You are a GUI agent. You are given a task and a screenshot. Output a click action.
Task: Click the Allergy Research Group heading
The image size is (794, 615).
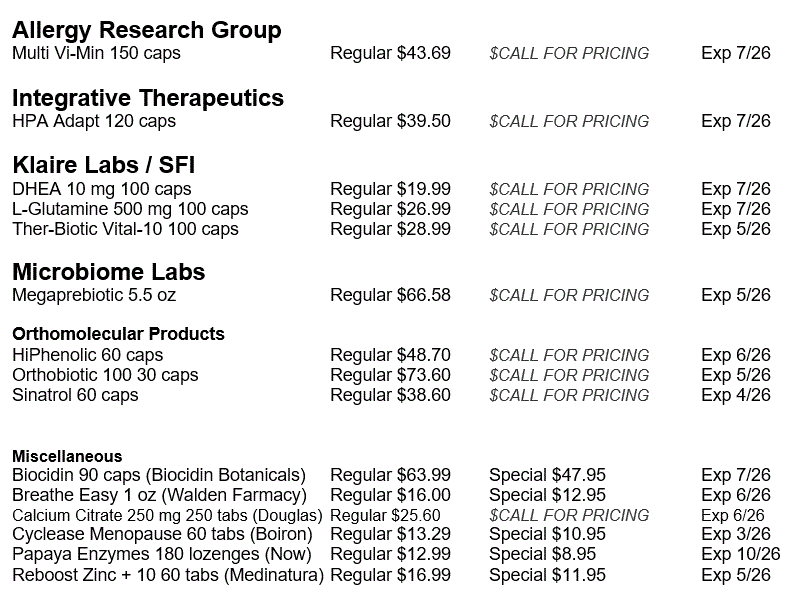[146, 30]
